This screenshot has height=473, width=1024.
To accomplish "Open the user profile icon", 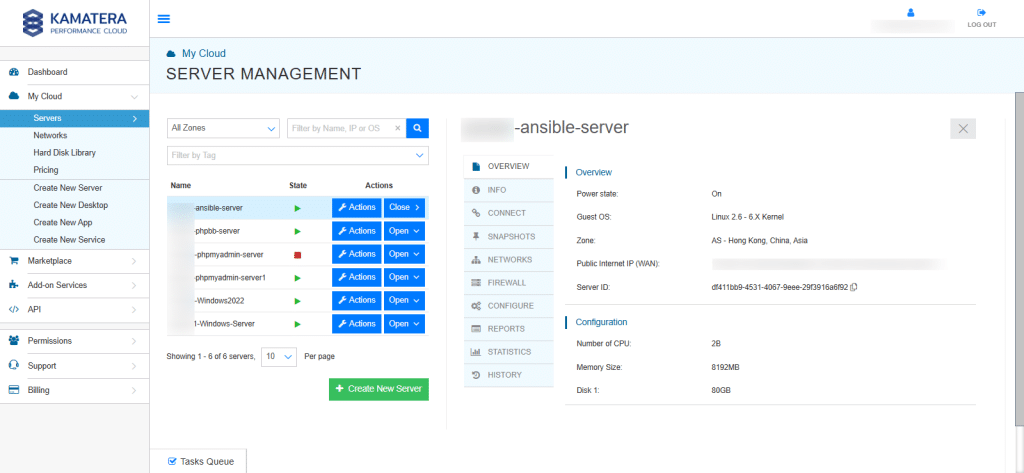I will [911, 12].
